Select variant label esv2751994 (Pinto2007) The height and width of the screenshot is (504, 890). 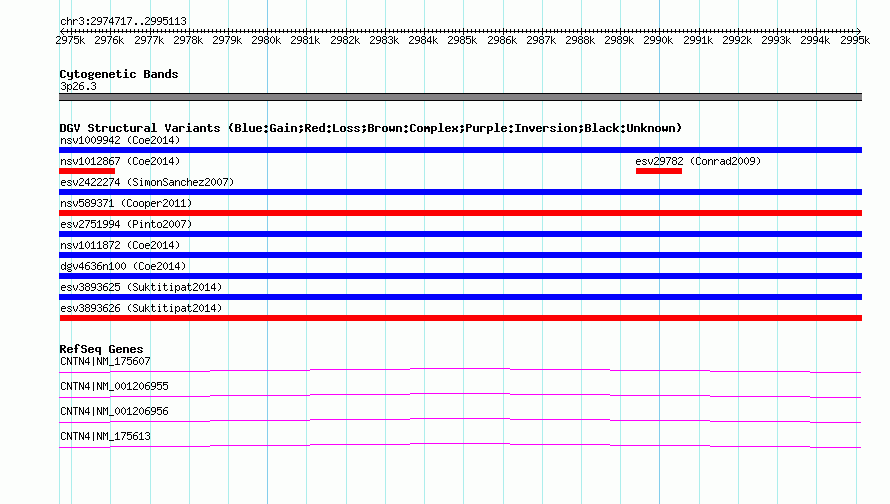[x=126, y=224]
